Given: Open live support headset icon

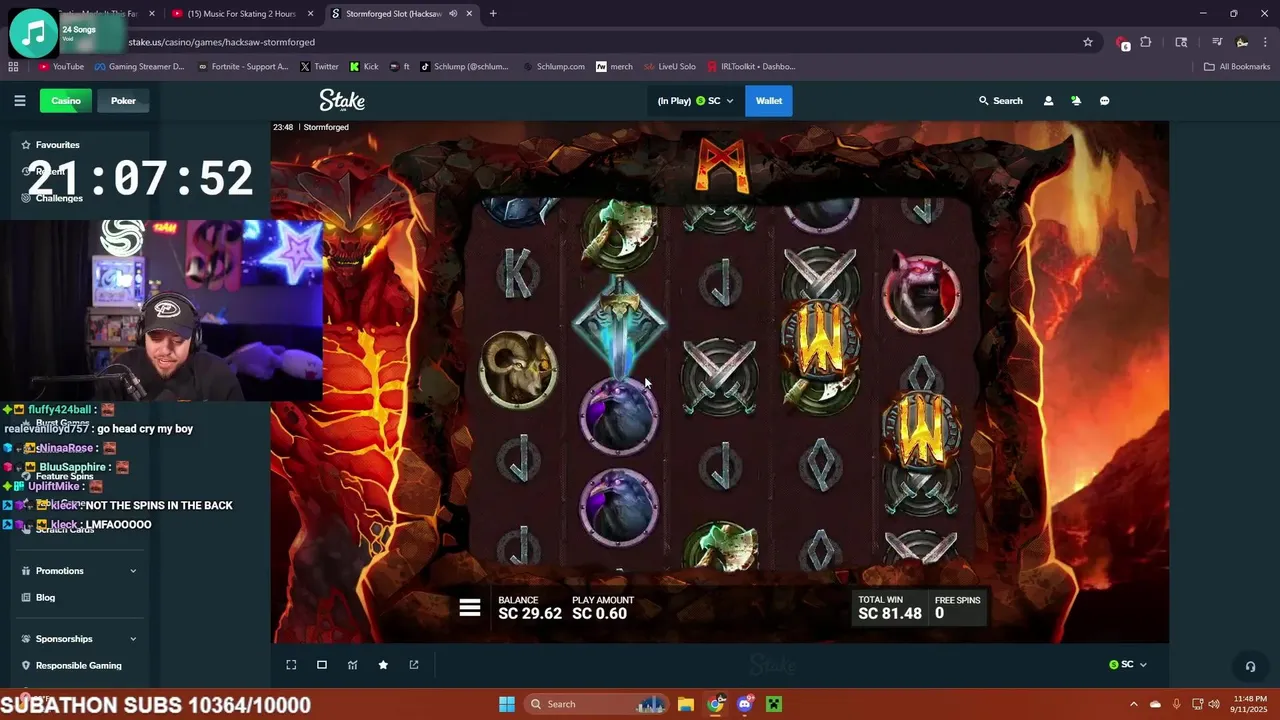Looking at the screenshot, I should pos(1250,666).
